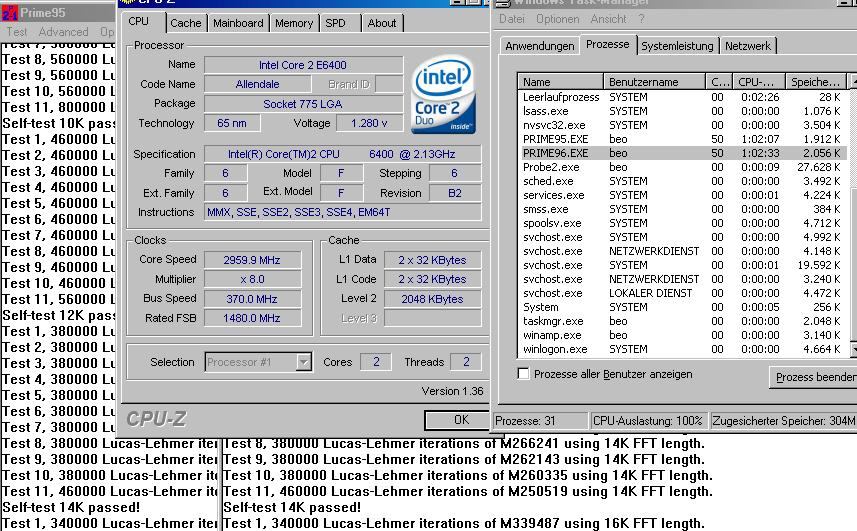Select the services.exe process row
This screenshot has height=531, width=857.
682,195
